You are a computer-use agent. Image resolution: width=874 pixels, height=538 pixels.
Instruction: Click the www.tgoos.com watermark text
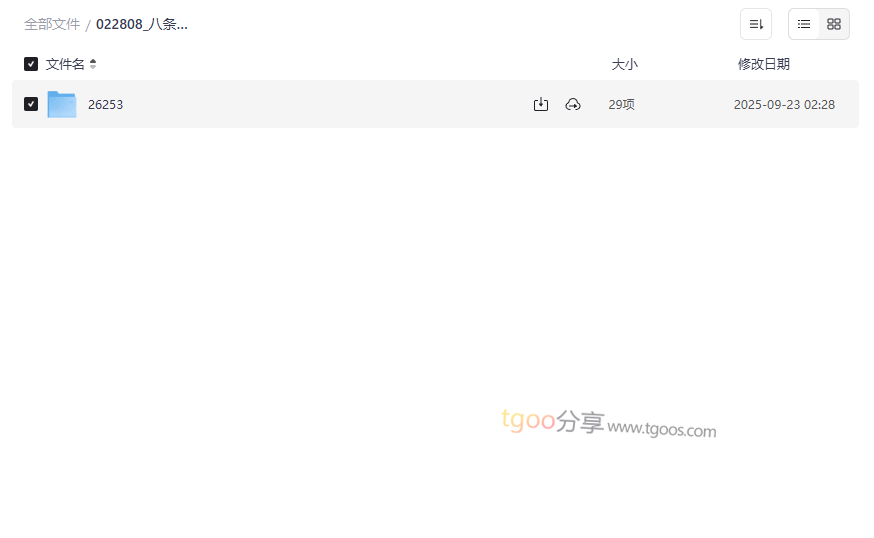[662, 429]
